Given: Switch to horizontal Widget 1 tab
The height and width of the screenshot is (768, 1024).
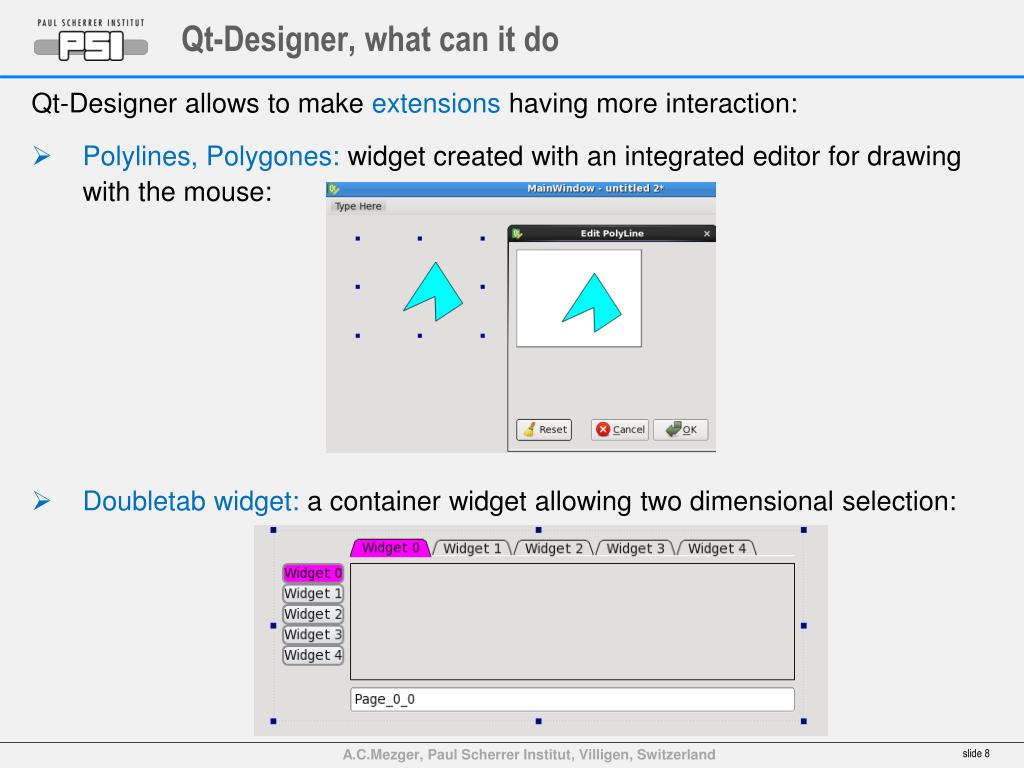Looking at the screenshot, I should point(472,549).
